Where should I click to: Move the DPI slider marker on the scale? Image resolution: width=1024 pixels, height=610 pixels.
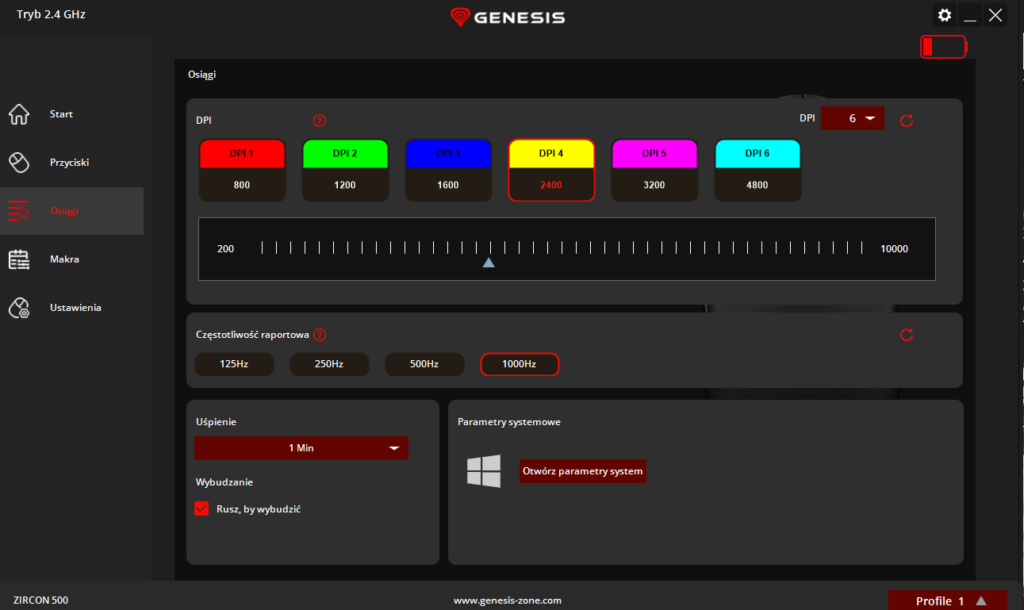(x=488, y=261)
